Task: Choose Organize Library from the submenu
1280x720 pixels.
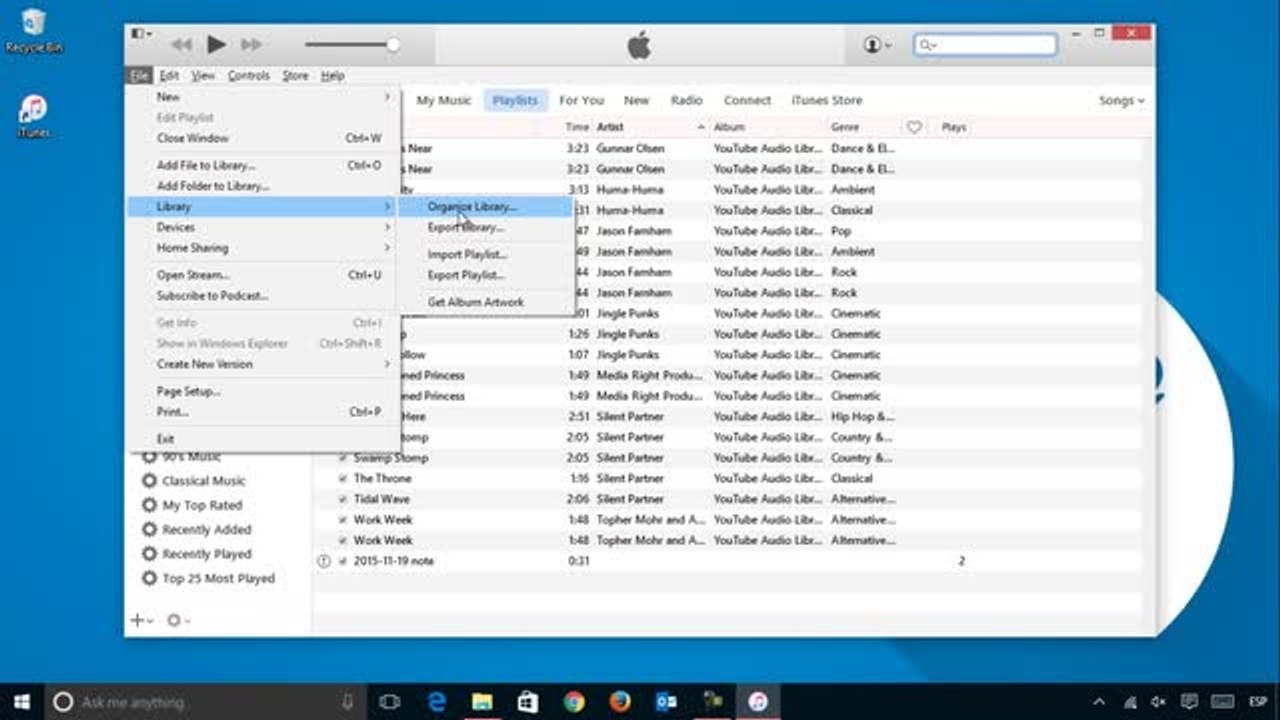Action: pos(485,207)
